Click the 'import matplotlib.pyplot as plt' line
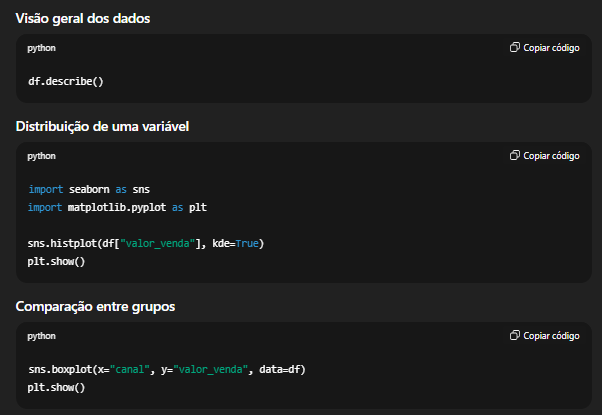Viewport: 602px width, 415px height. coord(117,207)
